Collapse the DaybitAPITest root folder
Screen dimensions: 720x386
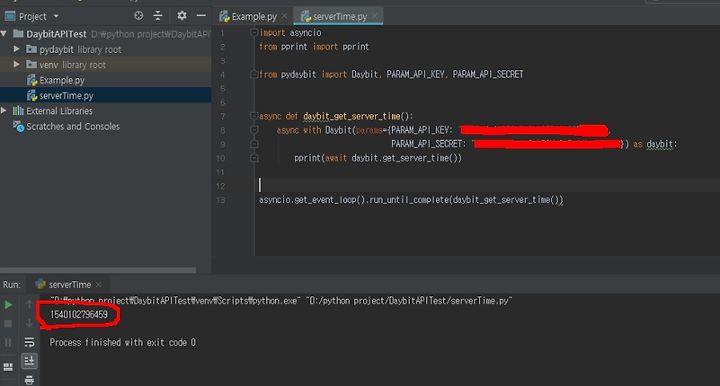coord(4,34)
